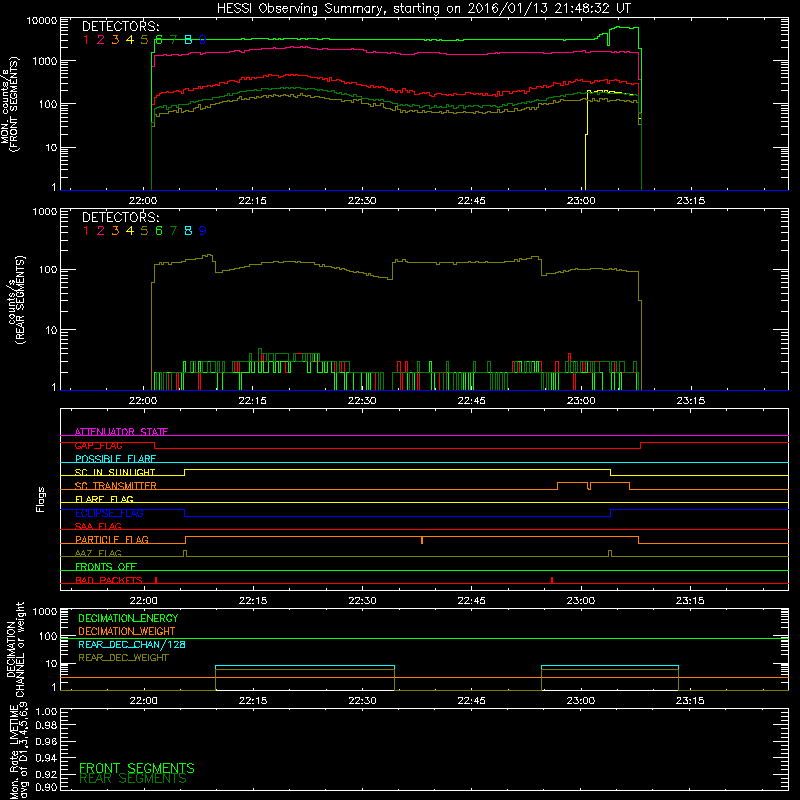Select detector 7 in rear segments legend
800x800 pixels.
point(173,231)
